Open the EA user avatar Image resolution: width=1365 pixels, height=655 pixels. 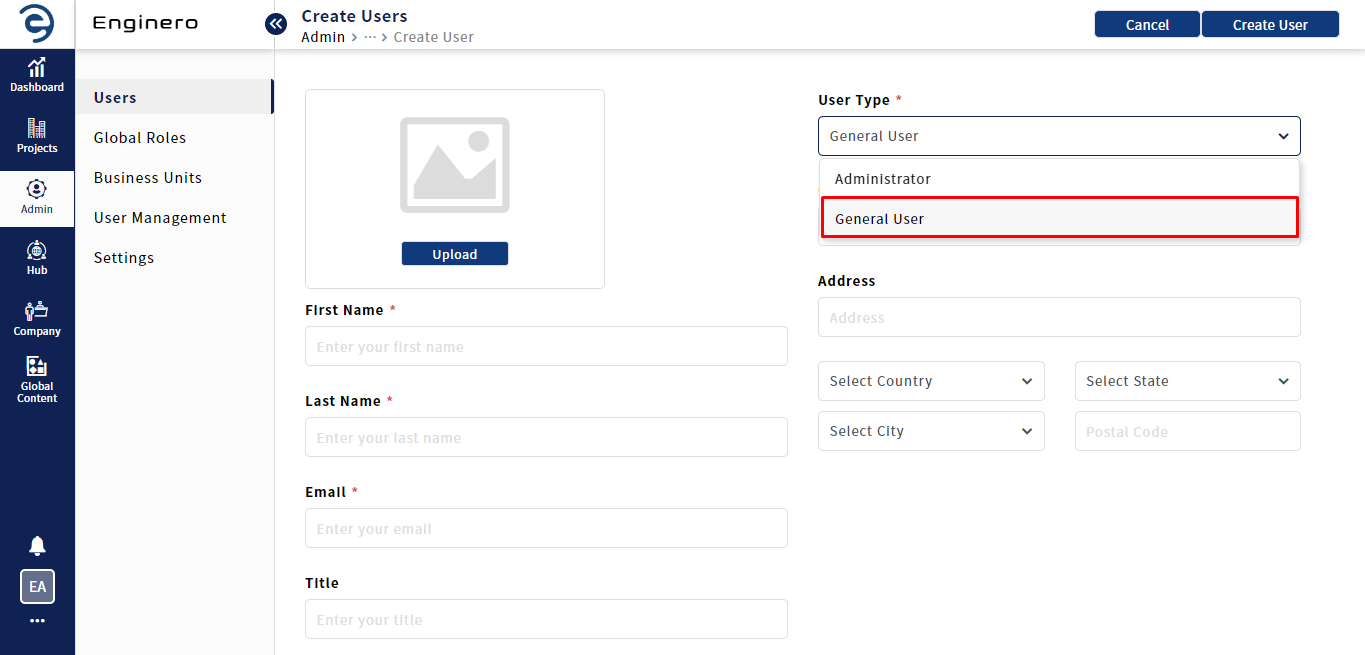pos(37,587)
